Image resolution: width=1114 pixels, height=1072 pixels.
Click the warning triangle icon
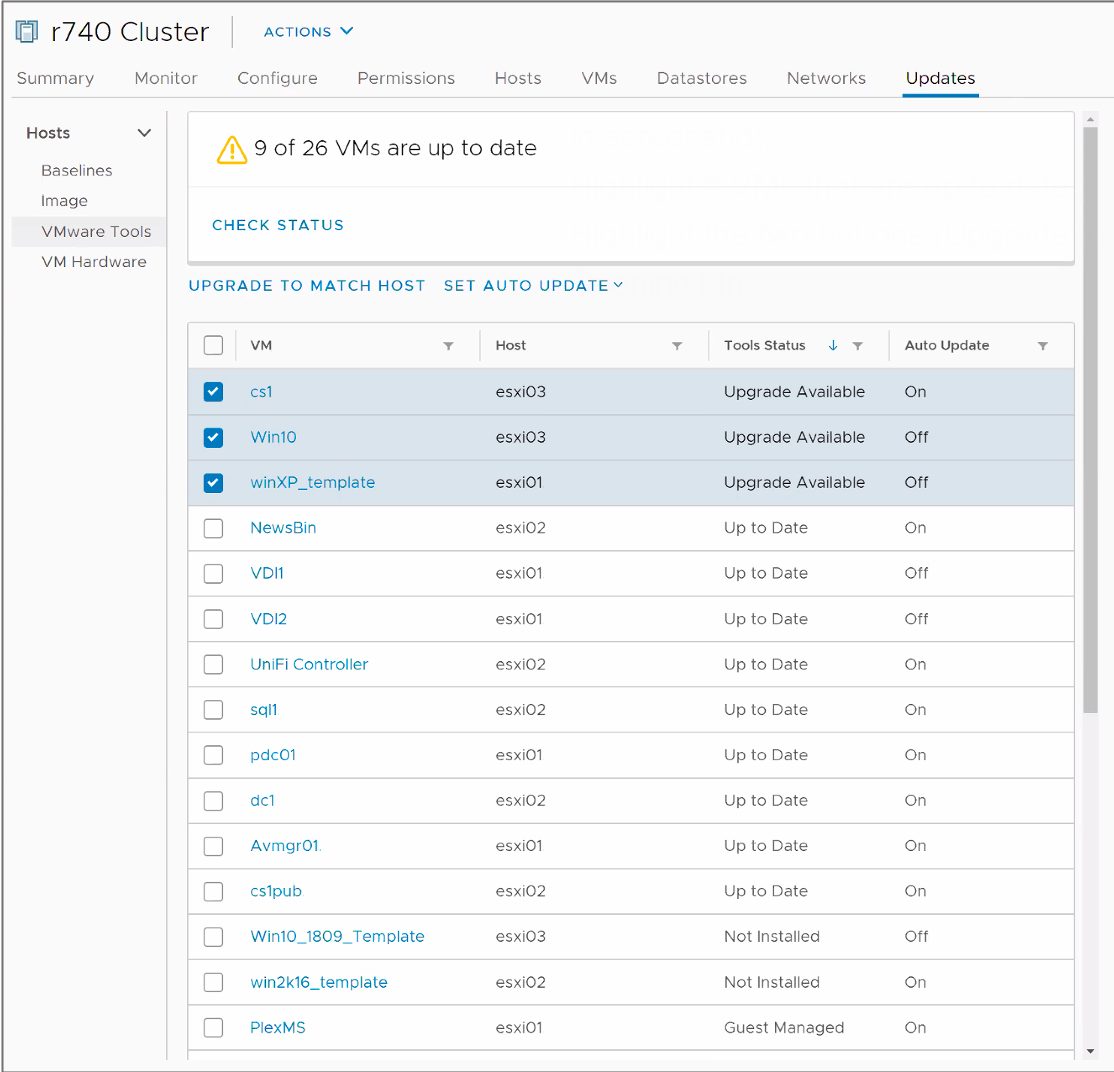[x=232, y=150]
